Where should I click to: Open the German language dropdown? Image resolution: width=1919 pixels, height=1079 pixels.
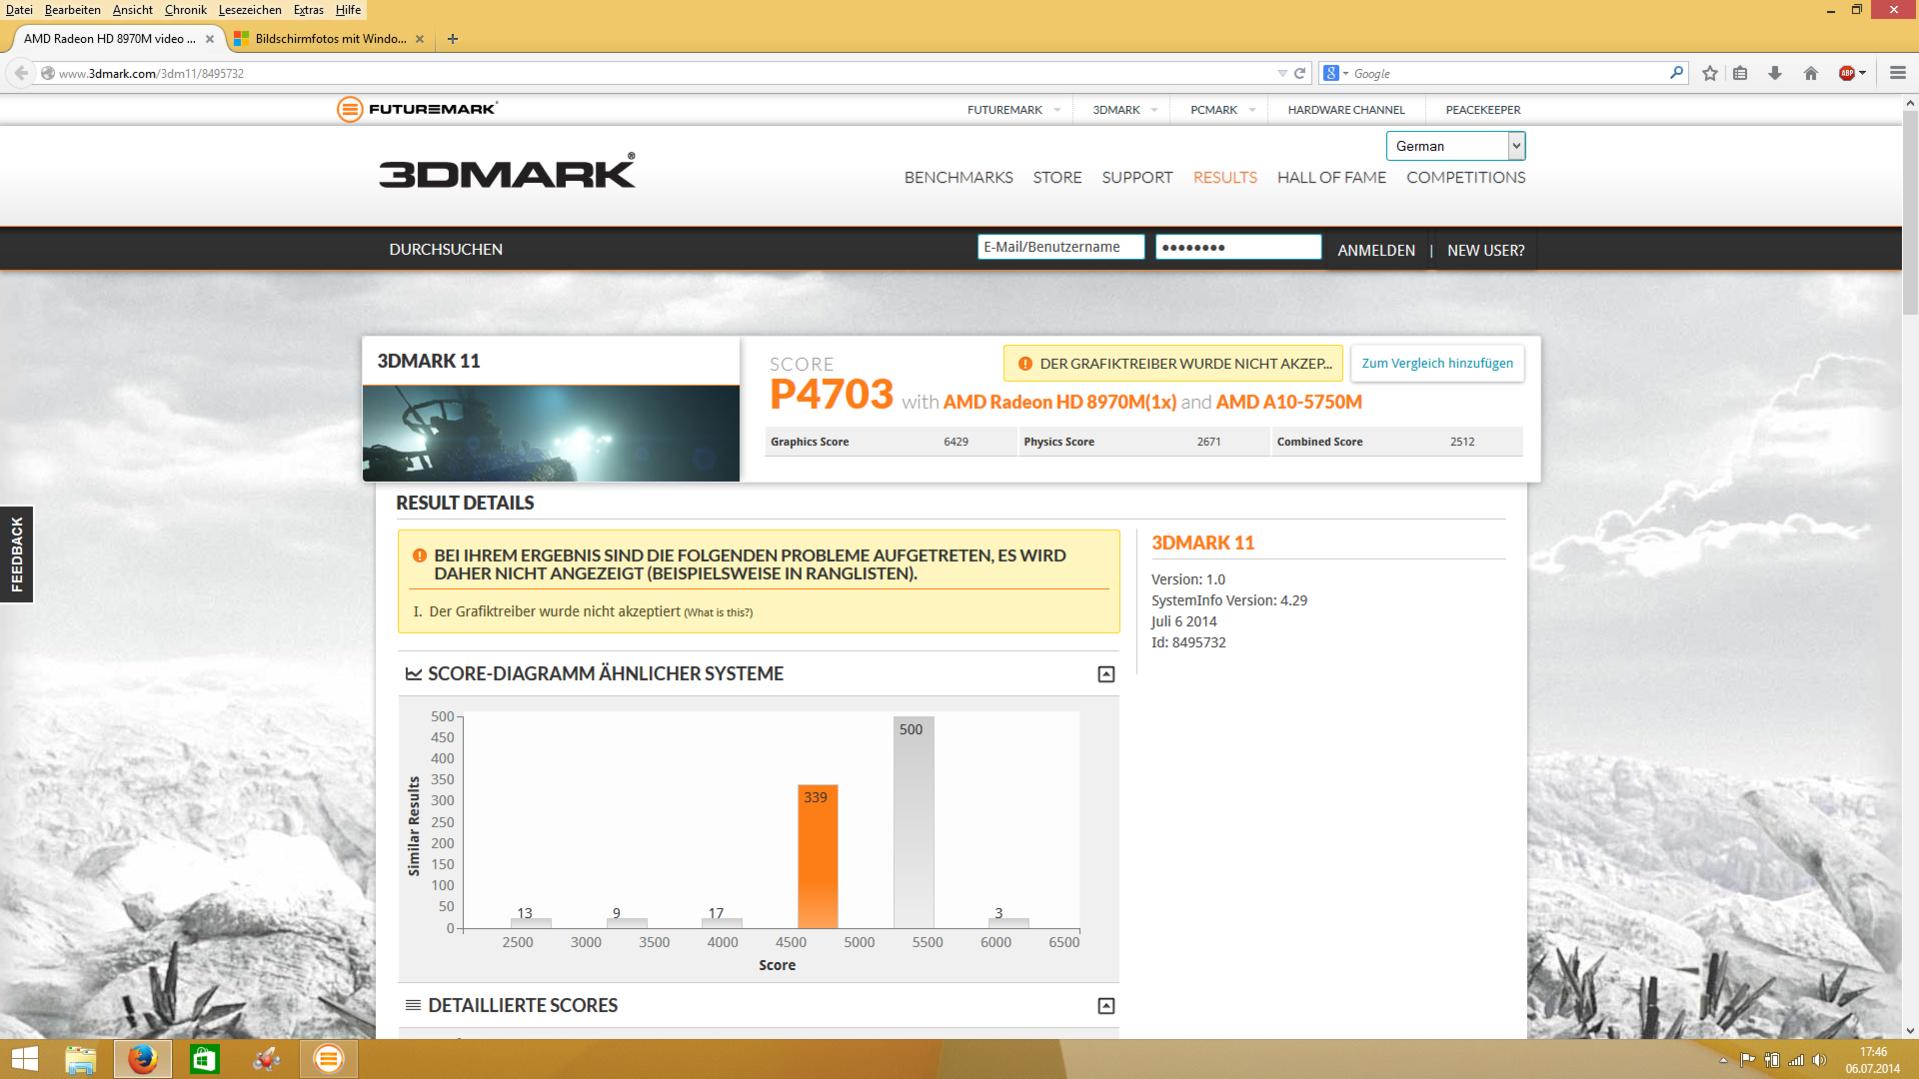pos(1455,146)
